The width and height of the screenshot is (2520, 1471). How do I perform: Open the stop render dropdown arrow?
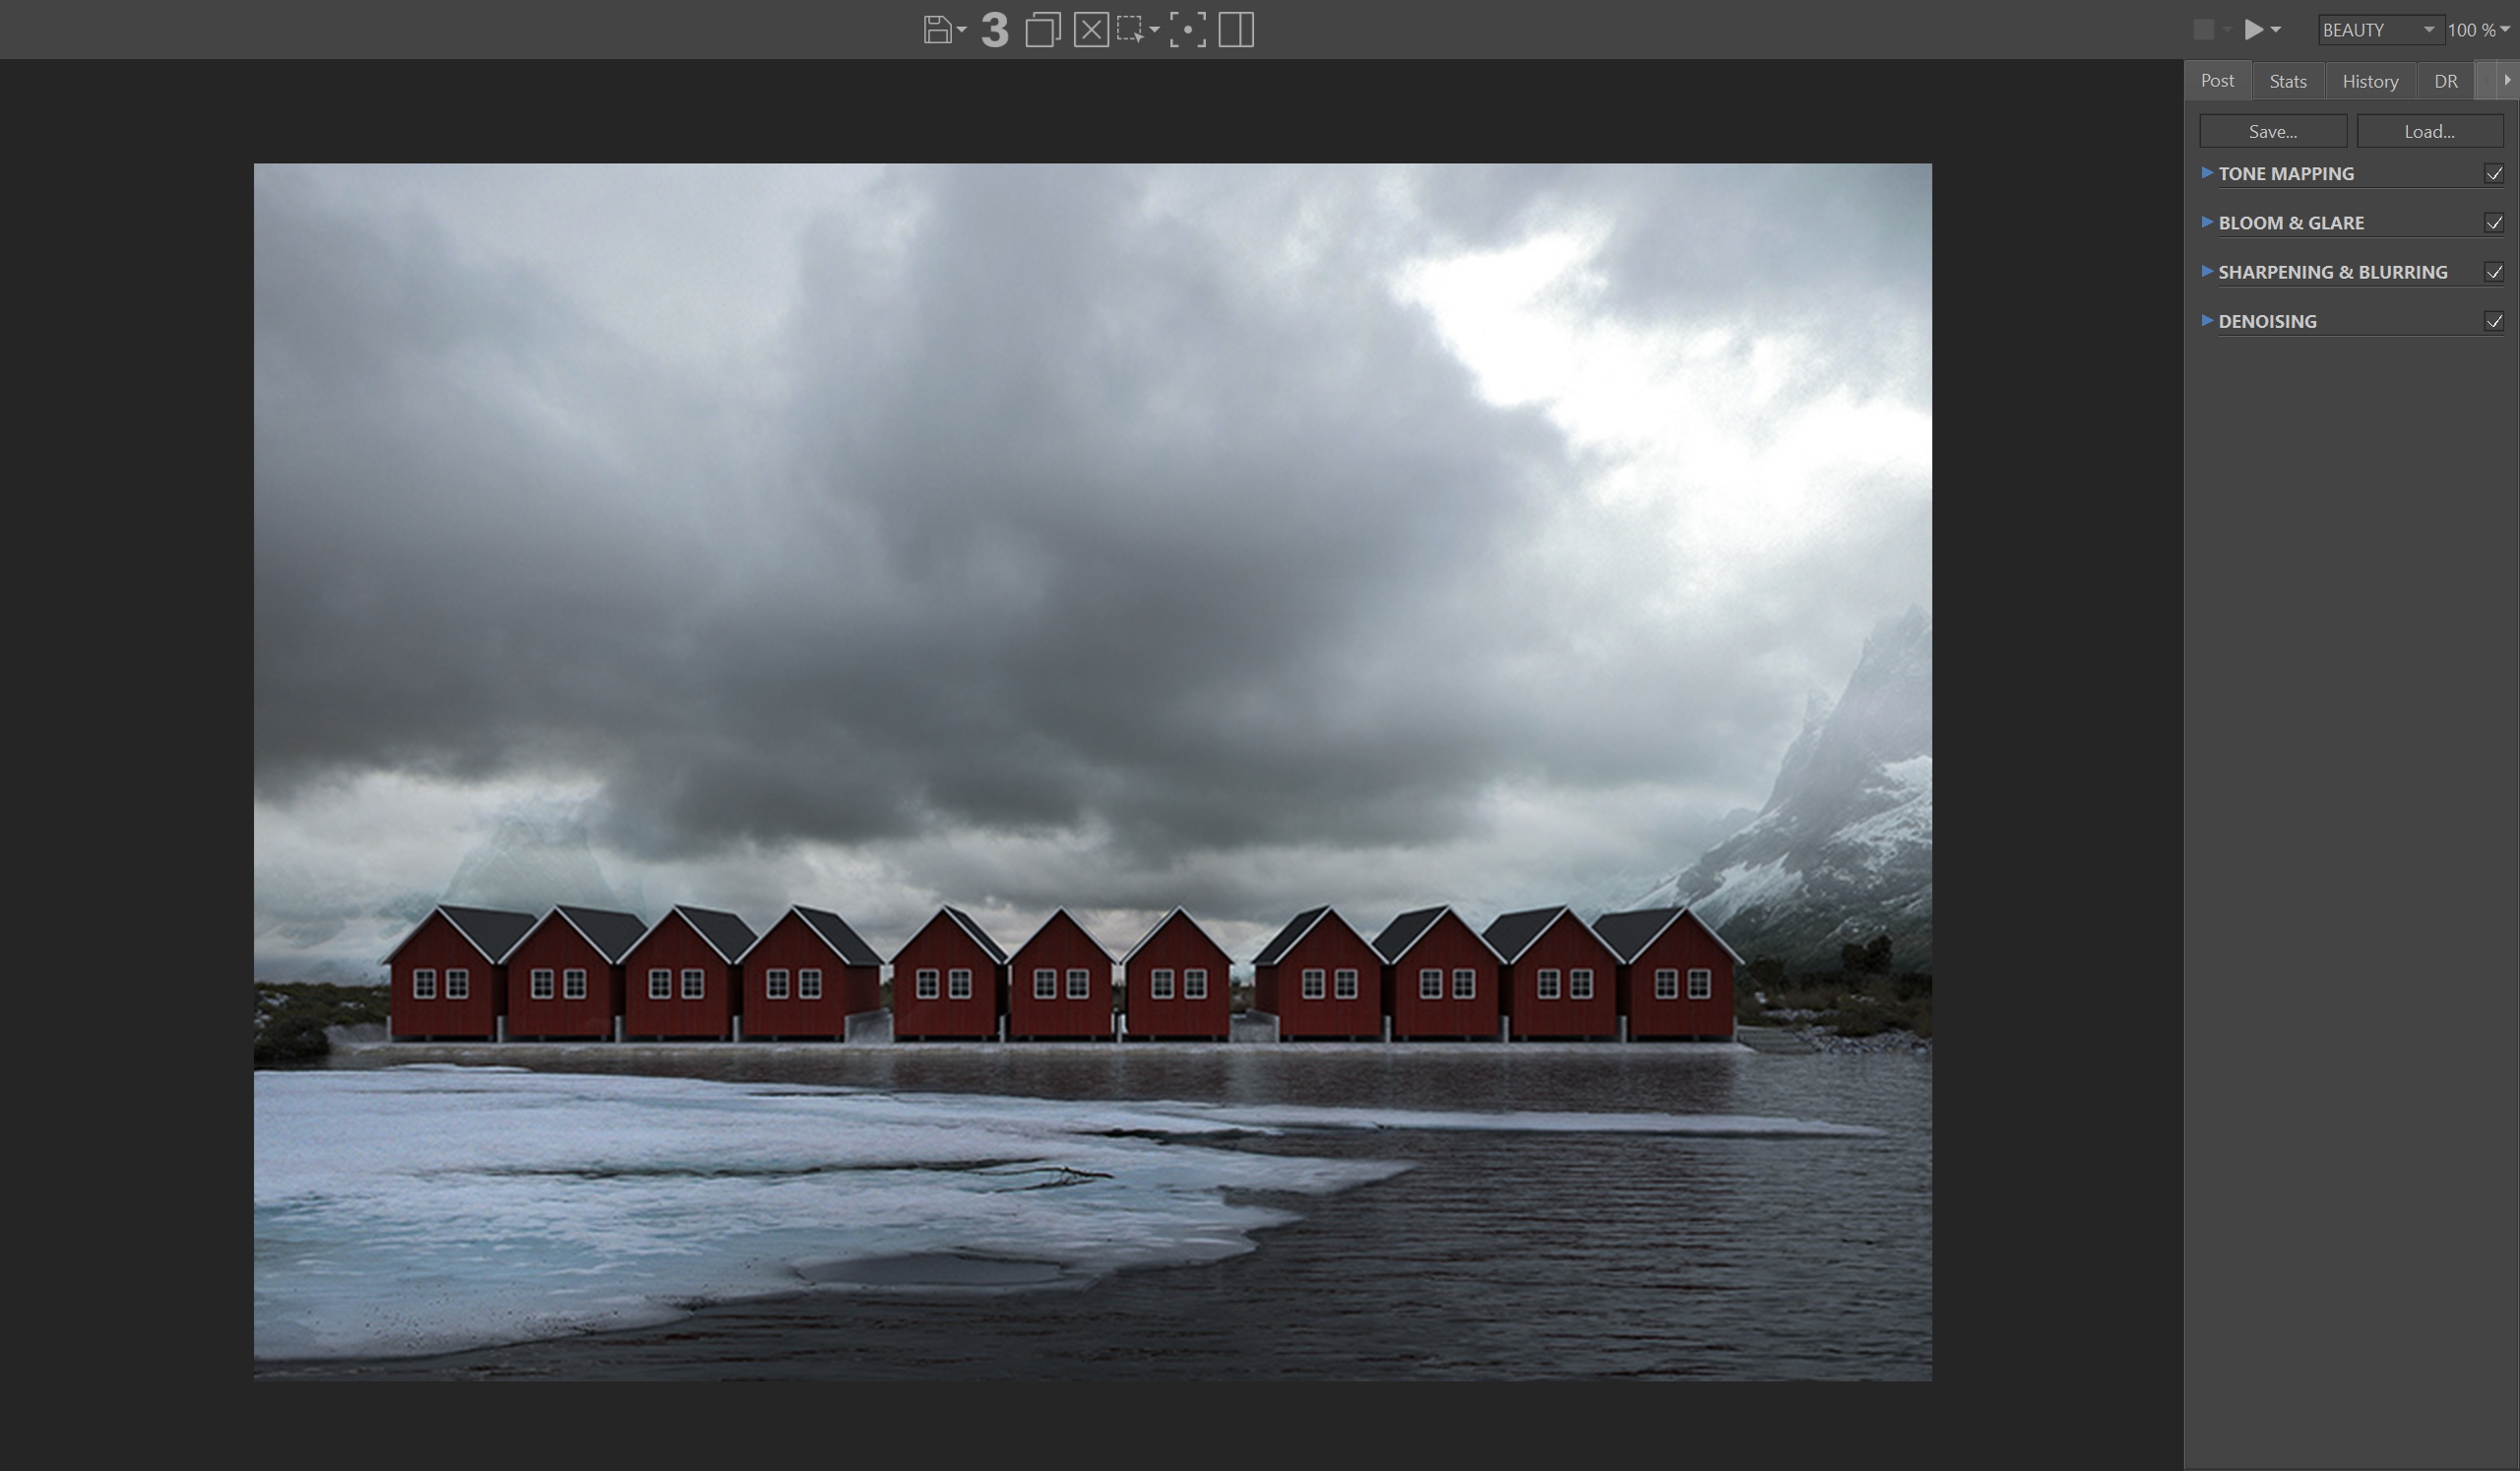coord(2227,30)
